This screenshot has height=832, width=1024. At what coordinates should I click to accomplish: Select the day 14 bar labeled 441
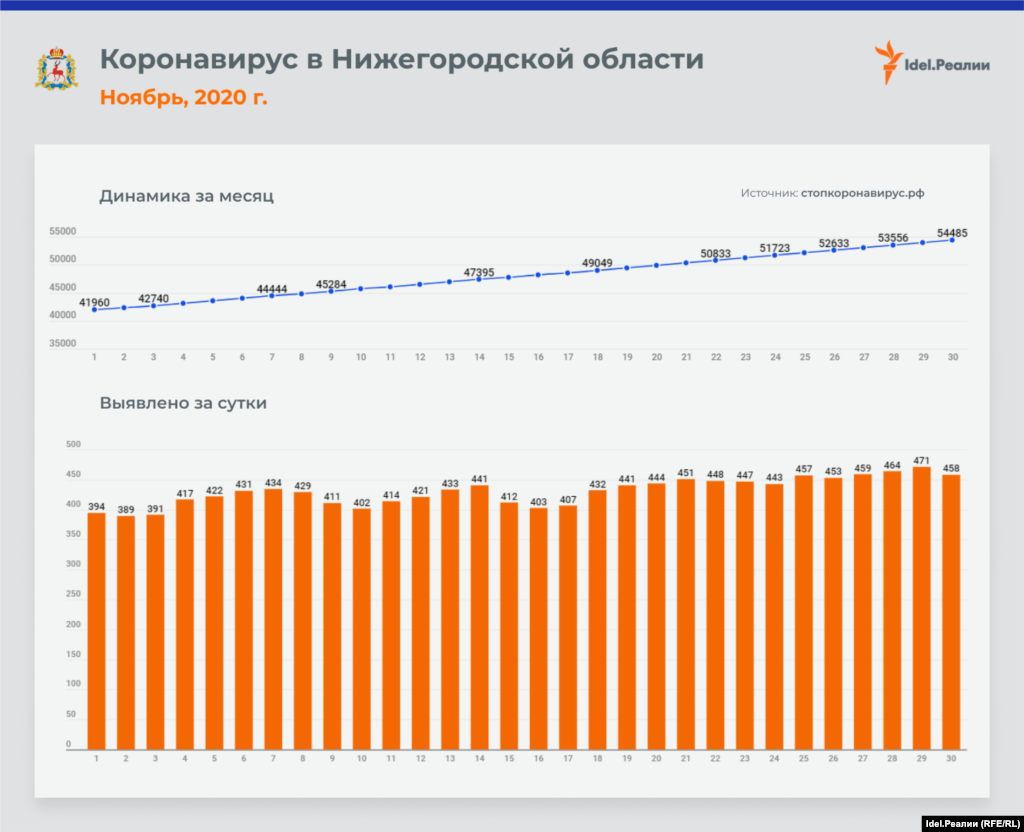(479, 617)
